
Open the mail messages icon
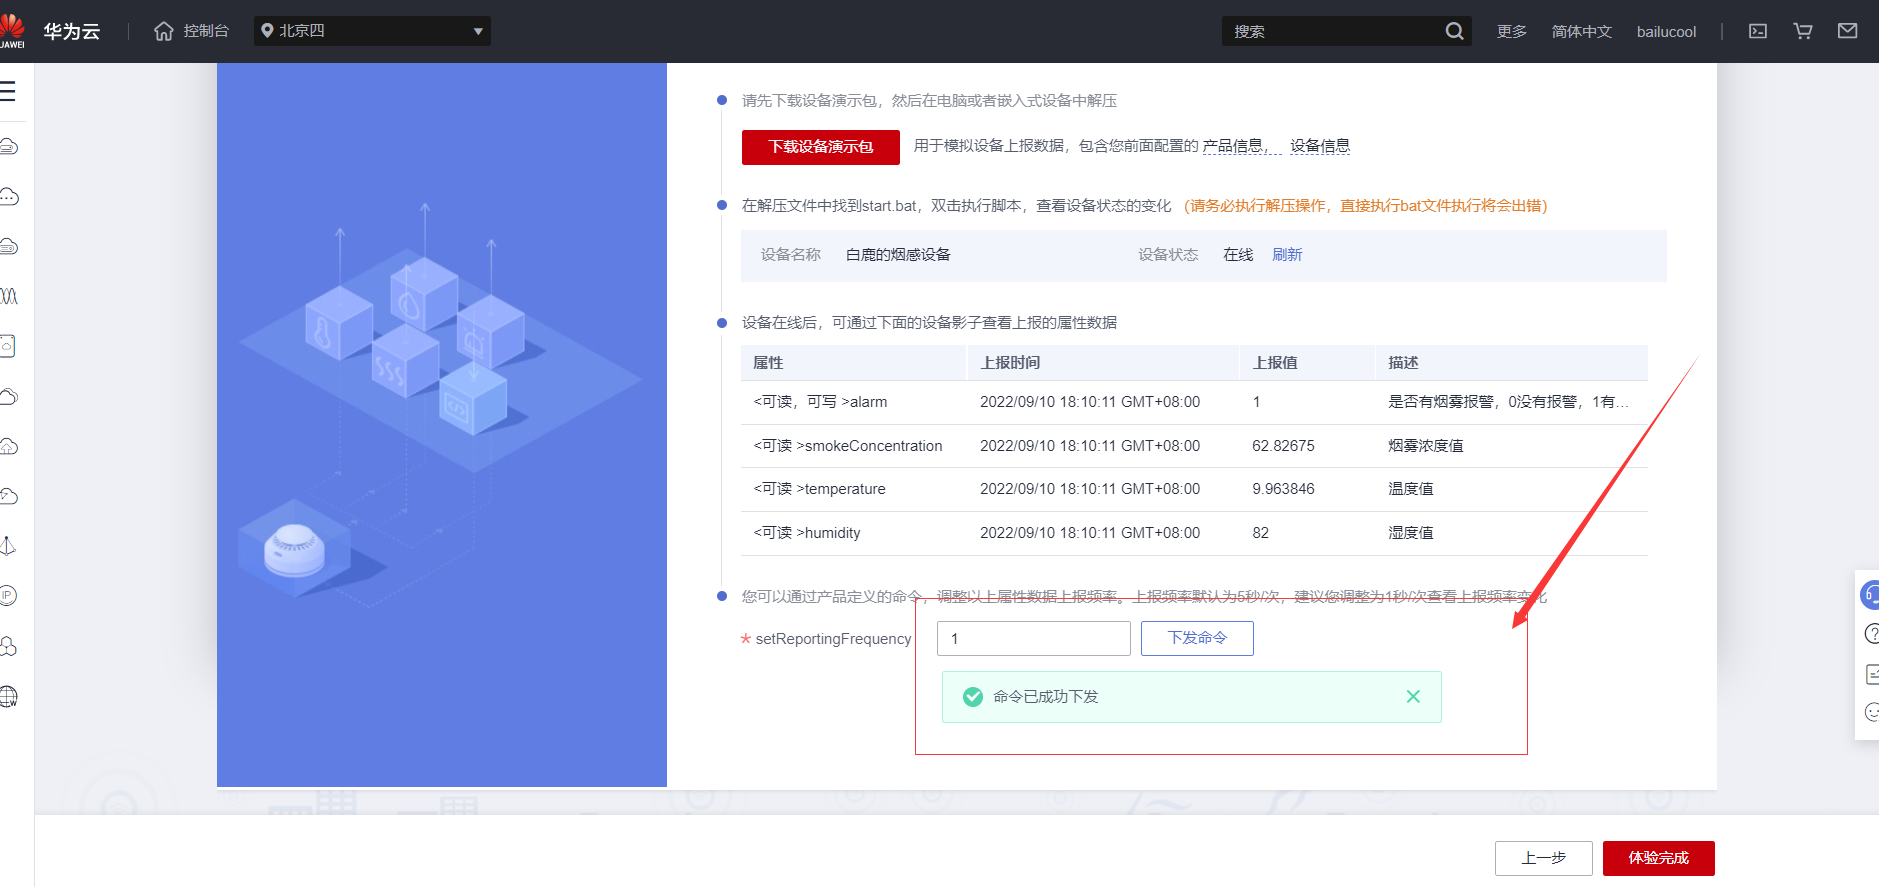[1848, 31]
